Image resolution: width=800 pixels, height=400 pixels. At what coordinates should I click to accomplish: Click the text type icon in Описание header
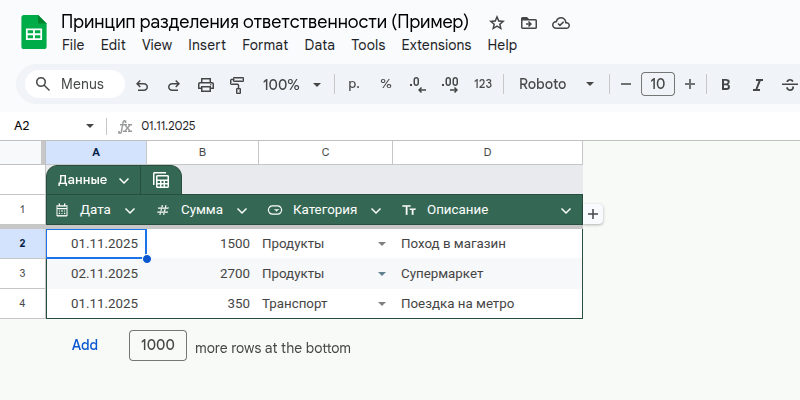click(409, 210)
